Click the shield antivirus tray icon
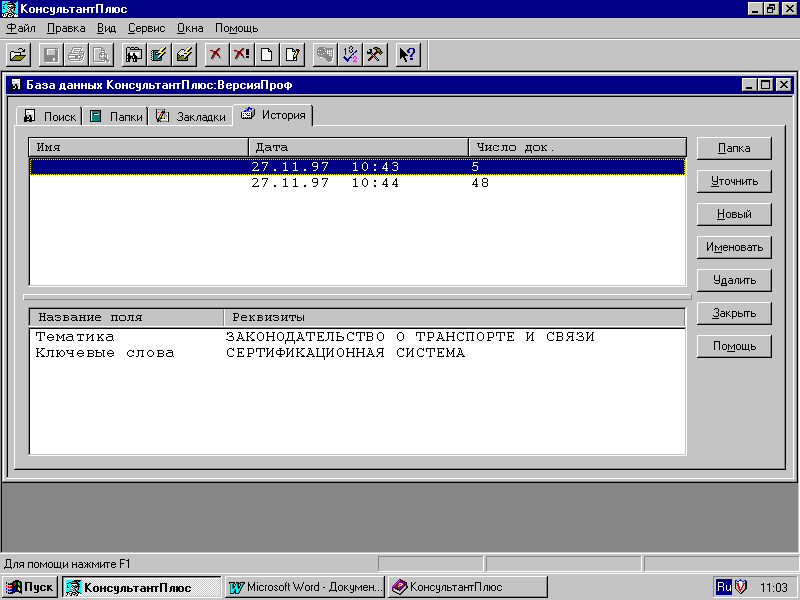The width and height of the screenshot is (800, 600). (x=741, y=587)
